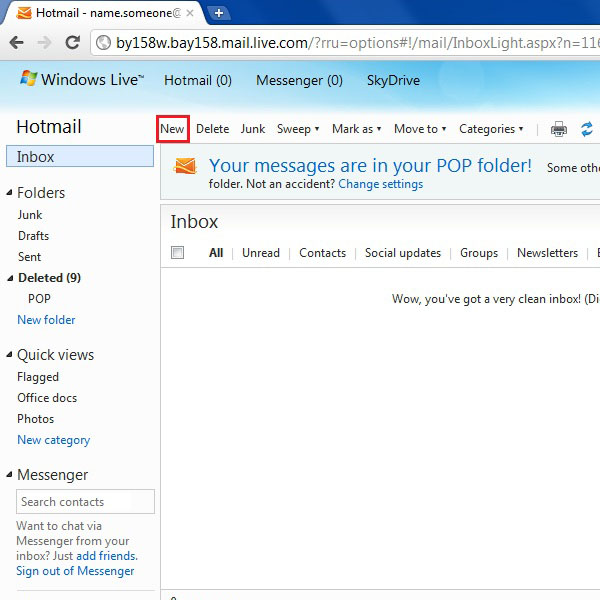The height and width of the screenshot is (600, 600).
Task: Open the Sent folder
Action: 29,257
